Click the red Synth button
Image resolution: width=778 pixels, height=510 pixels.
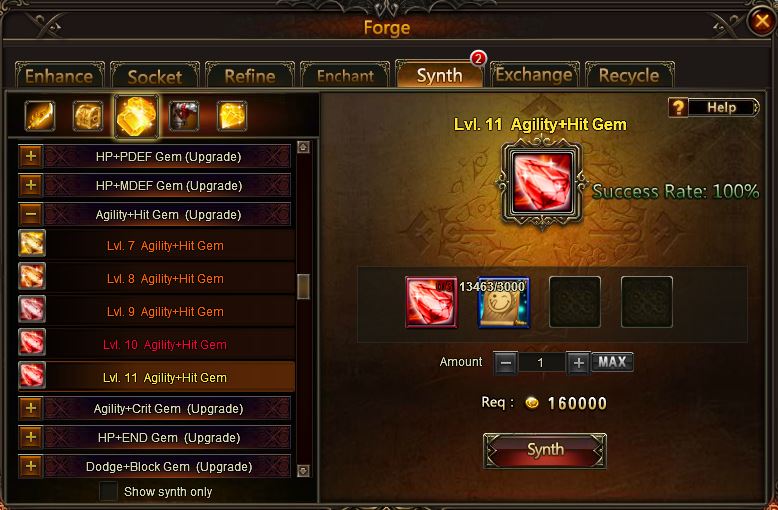pos(545,450)
